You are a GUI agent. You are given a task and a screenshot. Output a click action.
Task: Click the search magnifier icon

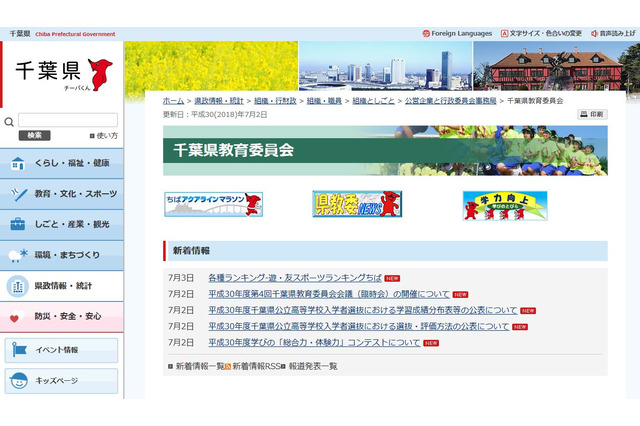click(x=9, y=122)
